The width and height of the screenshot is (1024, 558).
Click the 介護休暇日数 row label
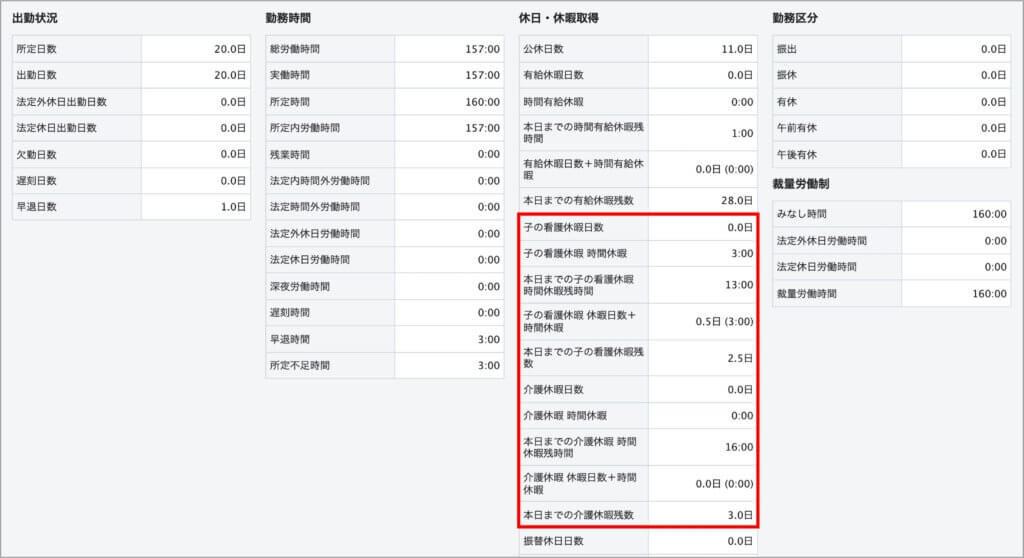point(553,390)
